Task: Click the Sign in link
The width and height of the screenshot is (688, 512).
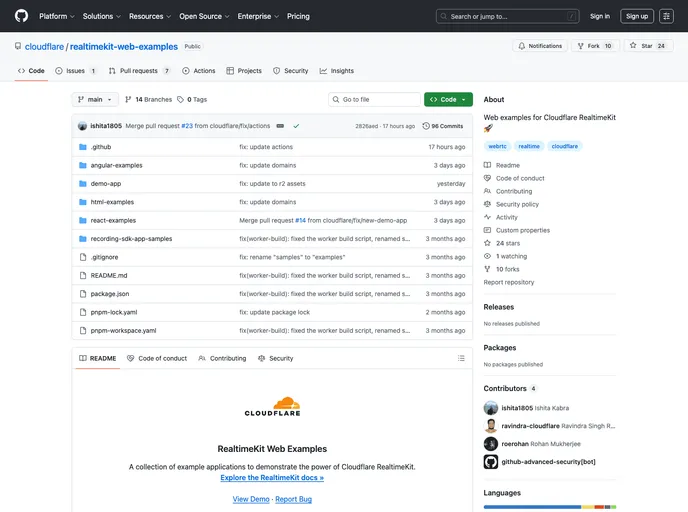Action: pos(599,16)
